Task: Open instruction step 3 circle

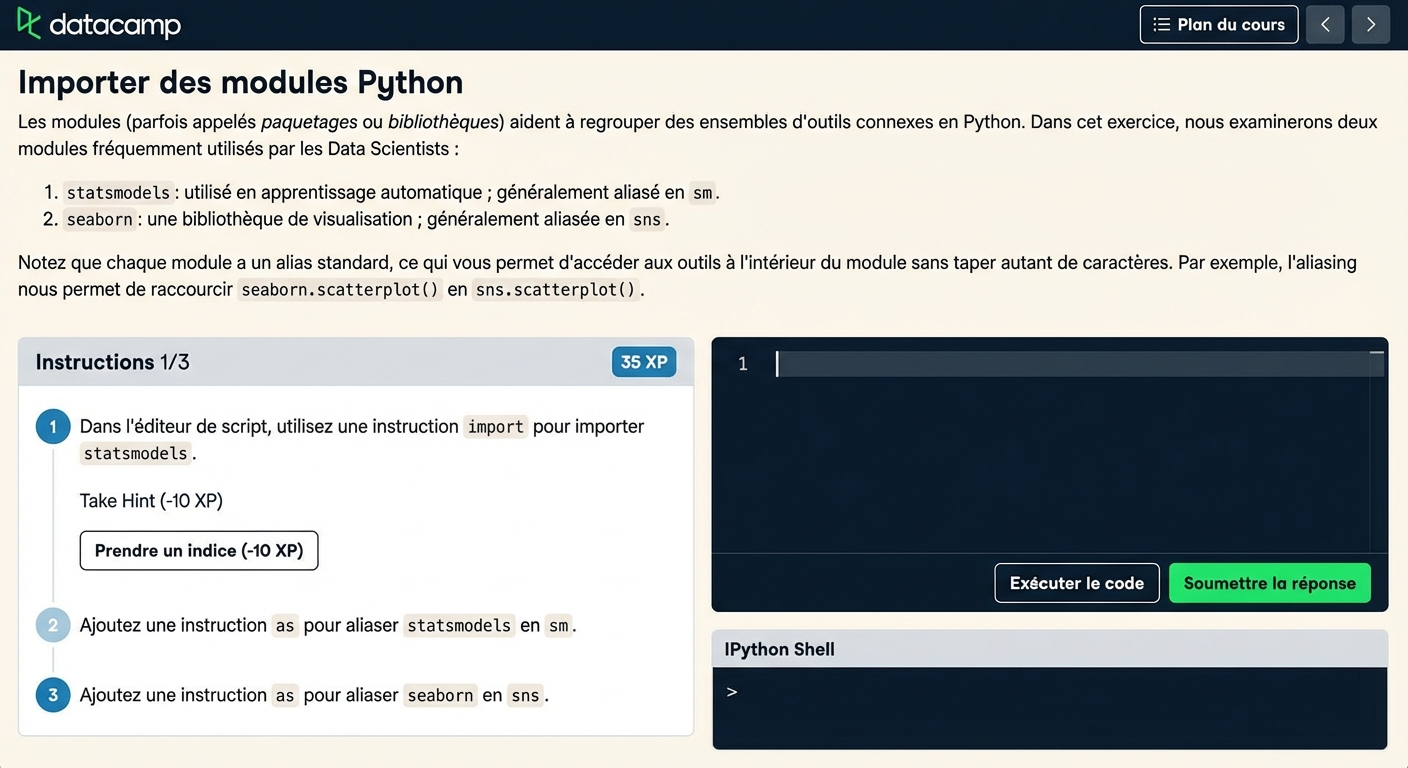Action: [x=53, y=695]
